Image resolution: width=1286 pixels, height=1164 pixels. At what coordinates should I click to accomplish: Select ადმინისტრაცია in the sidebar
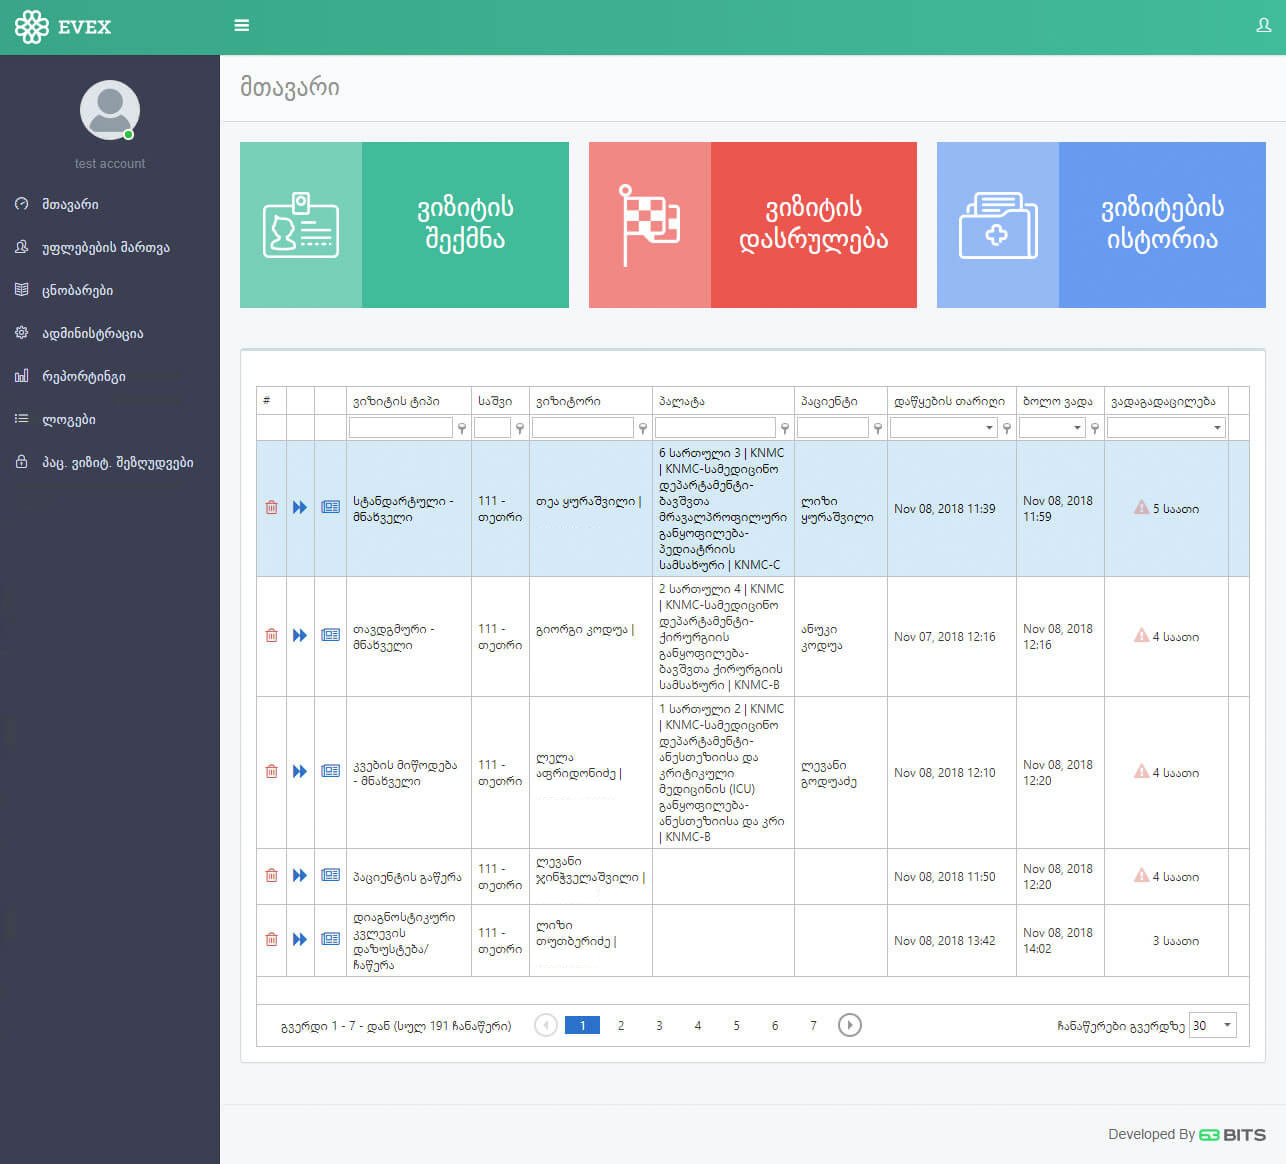coord(92,334)
